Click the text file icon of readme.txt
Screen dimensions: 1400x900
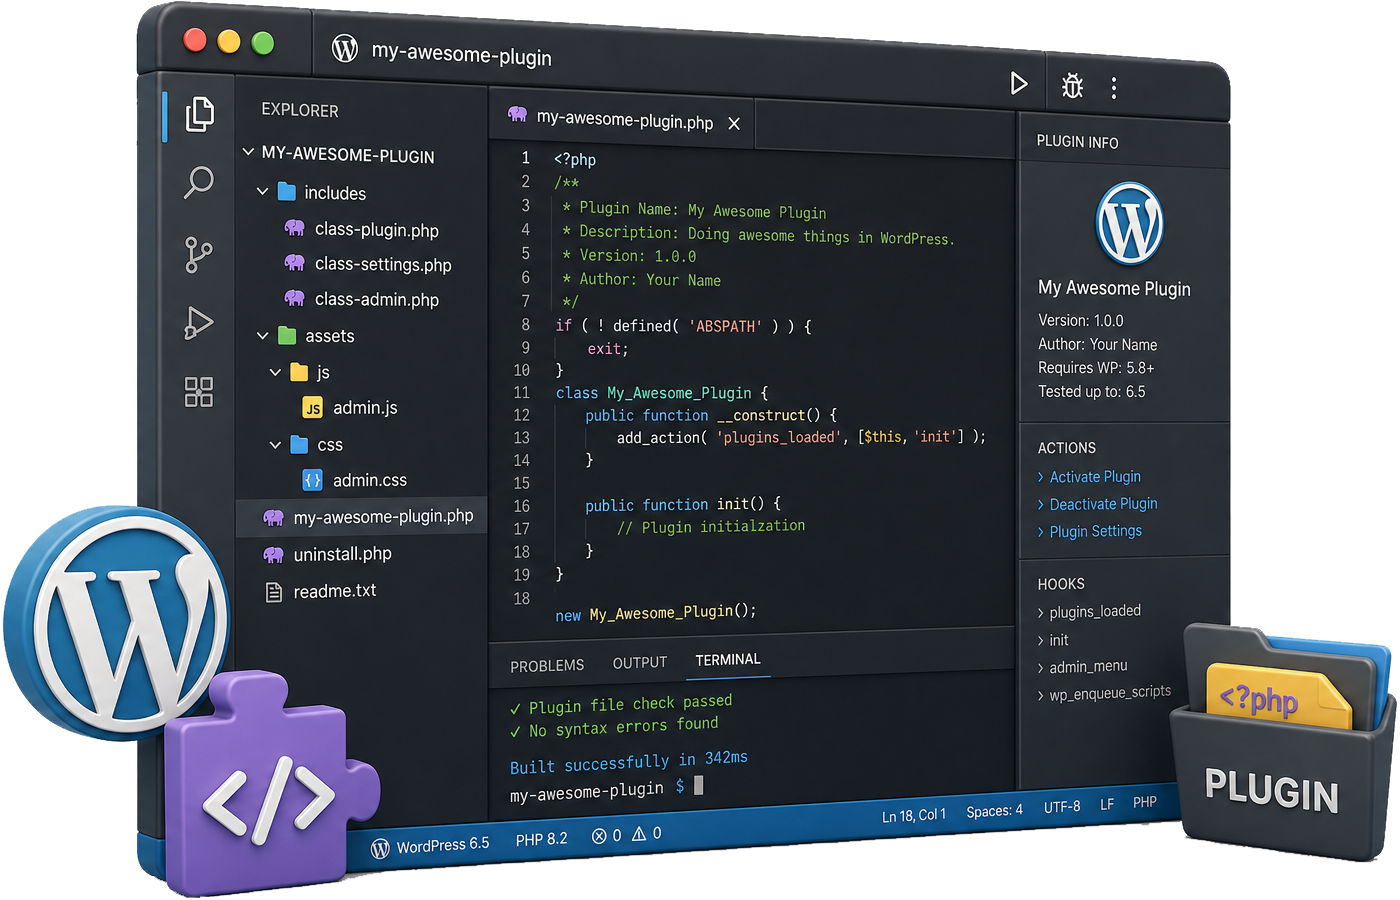coord(274,592)
